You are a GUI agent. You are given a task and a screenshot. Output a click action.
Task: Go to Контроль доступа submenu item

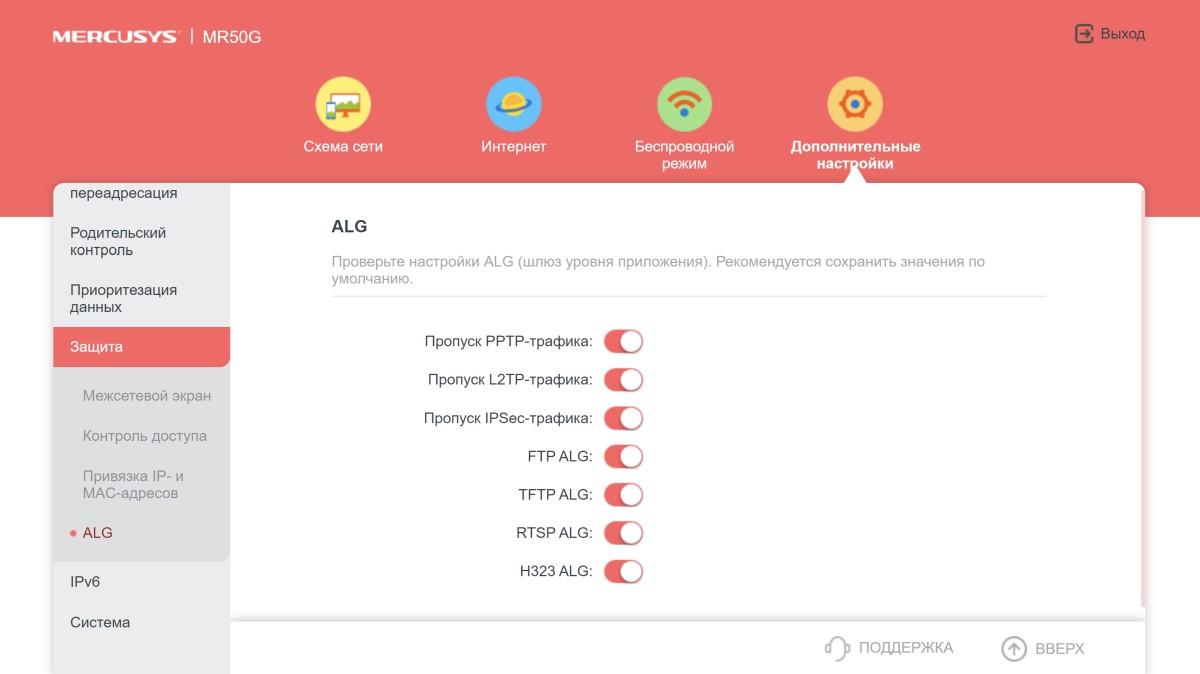pyautogui.click(x=145, y=436)
